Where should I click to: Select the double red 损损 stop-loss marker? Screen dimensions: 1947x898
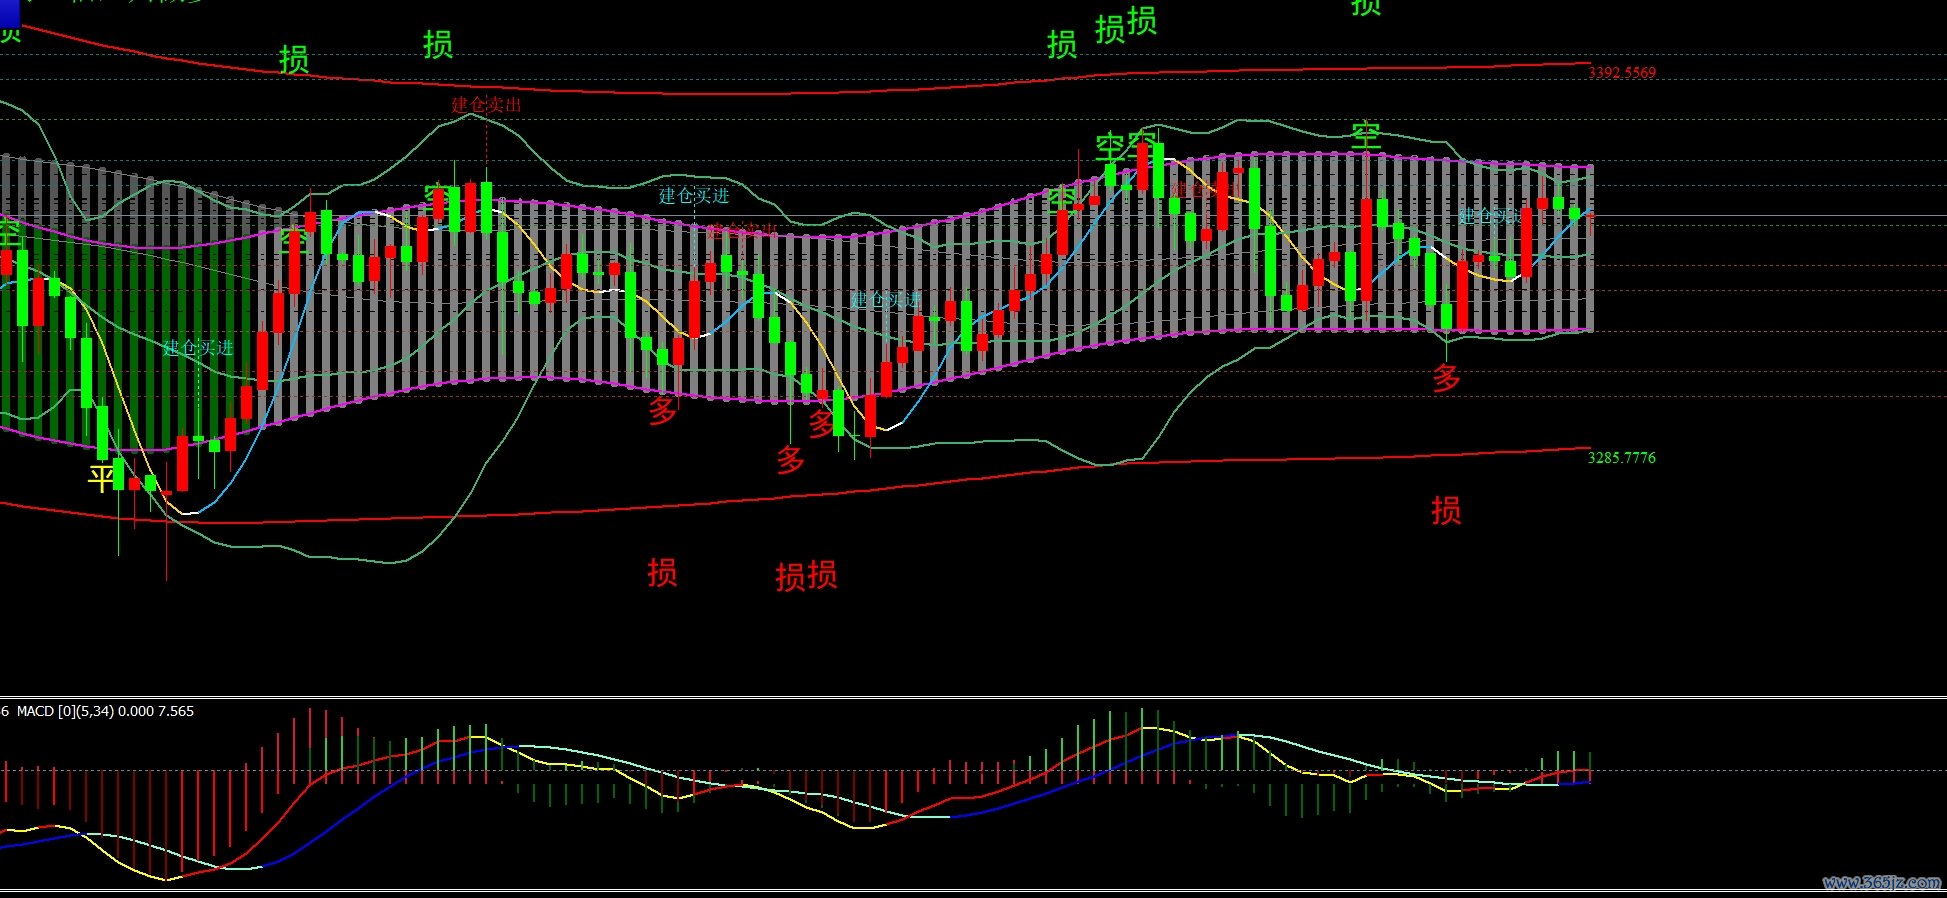pos(806,576)
